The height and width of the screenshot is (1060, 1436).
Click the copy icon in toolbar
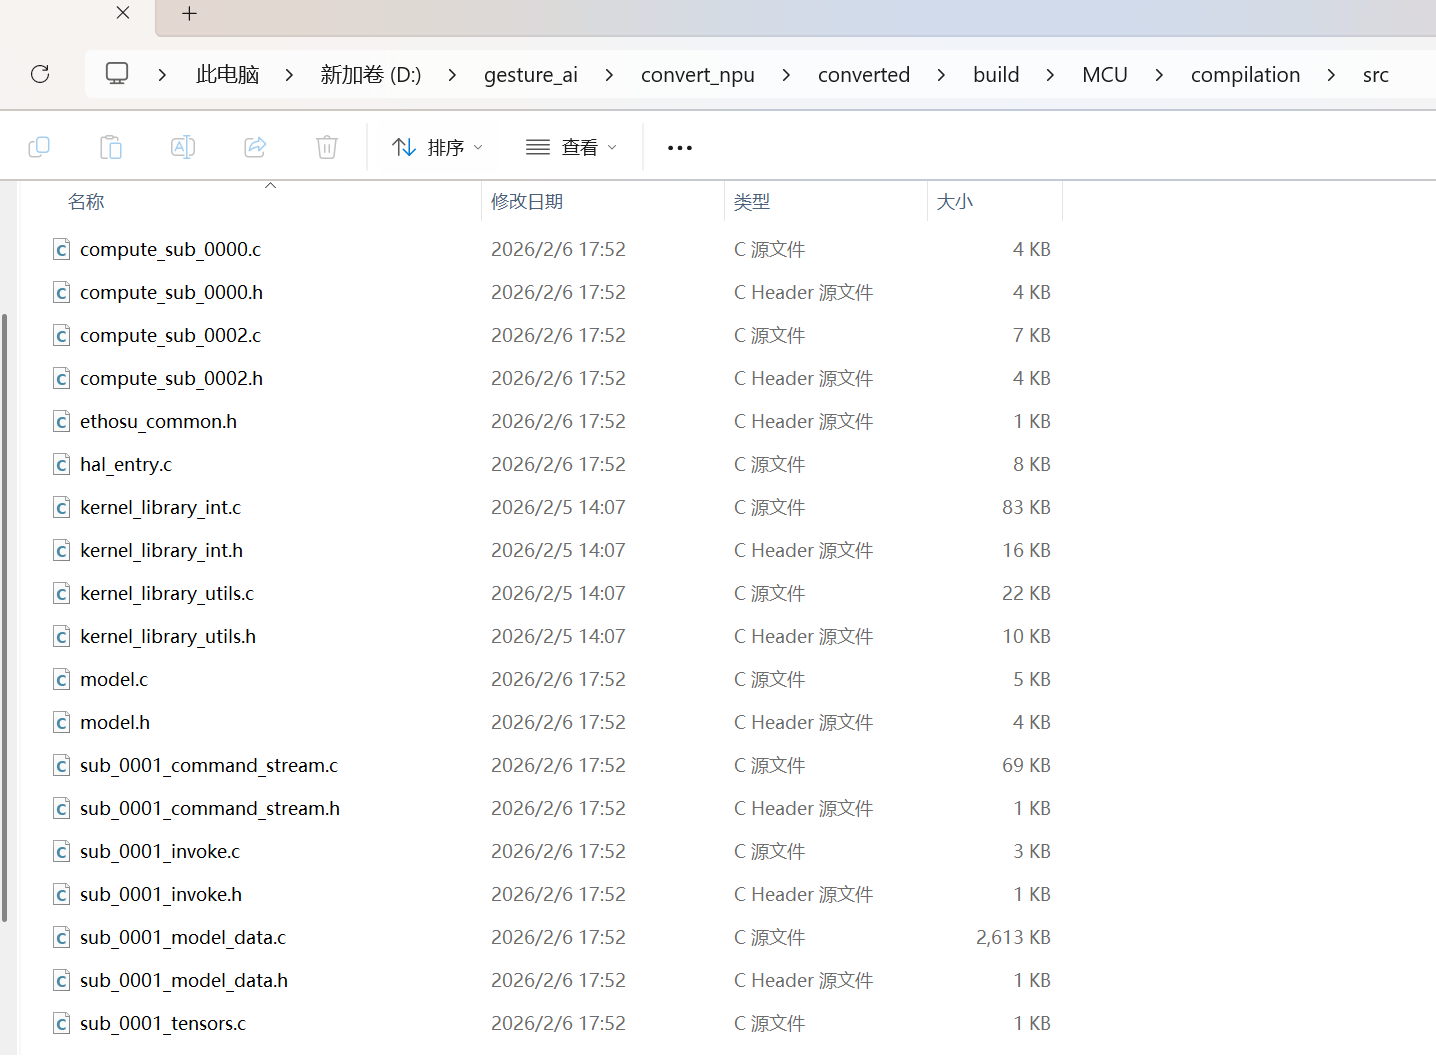click(39, 147)
